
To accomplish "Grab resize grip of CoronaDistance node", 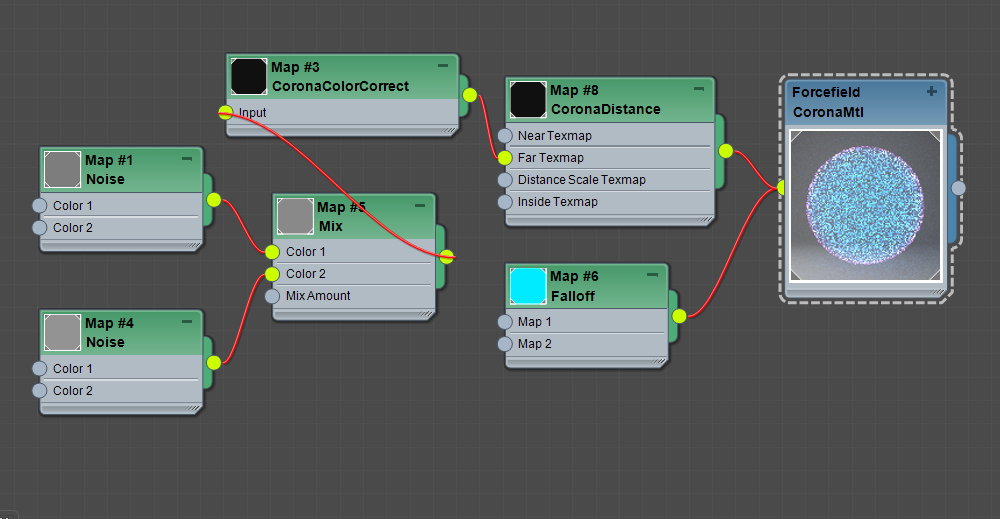I will 704,220.
